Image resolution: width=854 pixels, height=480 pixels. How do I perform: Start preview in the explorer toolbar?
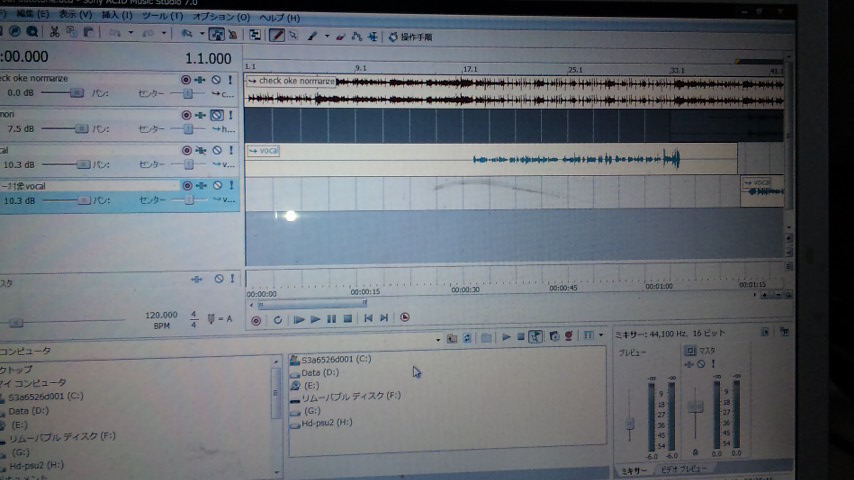(x=505, y=338)
